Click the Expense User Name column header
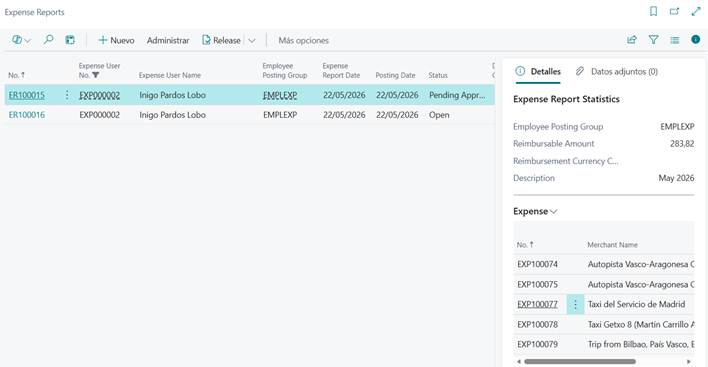The image size is (708, 367). point(170,75)
